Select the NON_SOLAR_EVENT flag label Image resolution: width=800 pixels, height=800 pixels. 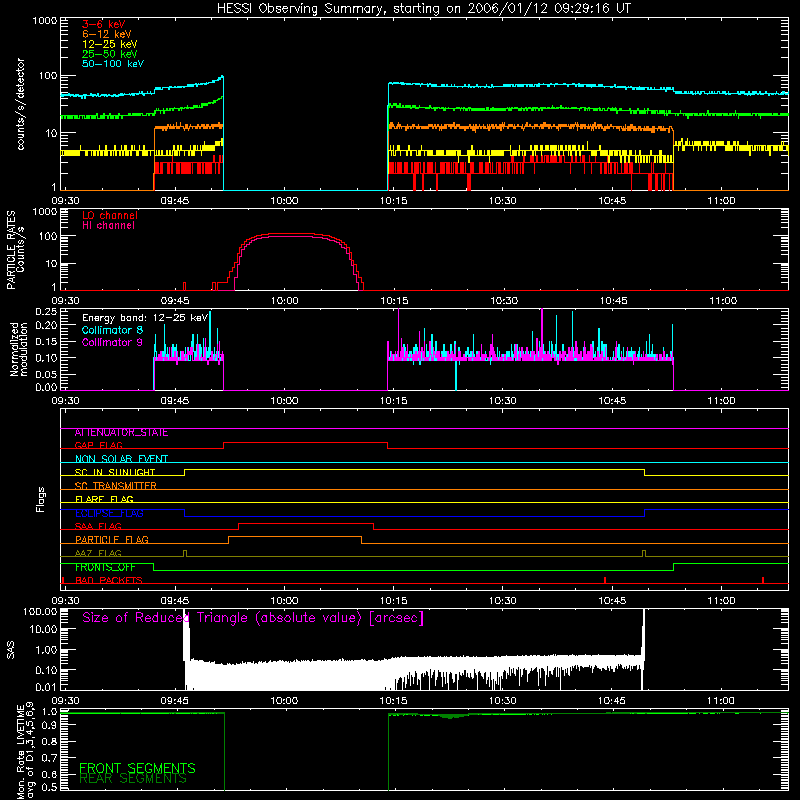(121, 459)
